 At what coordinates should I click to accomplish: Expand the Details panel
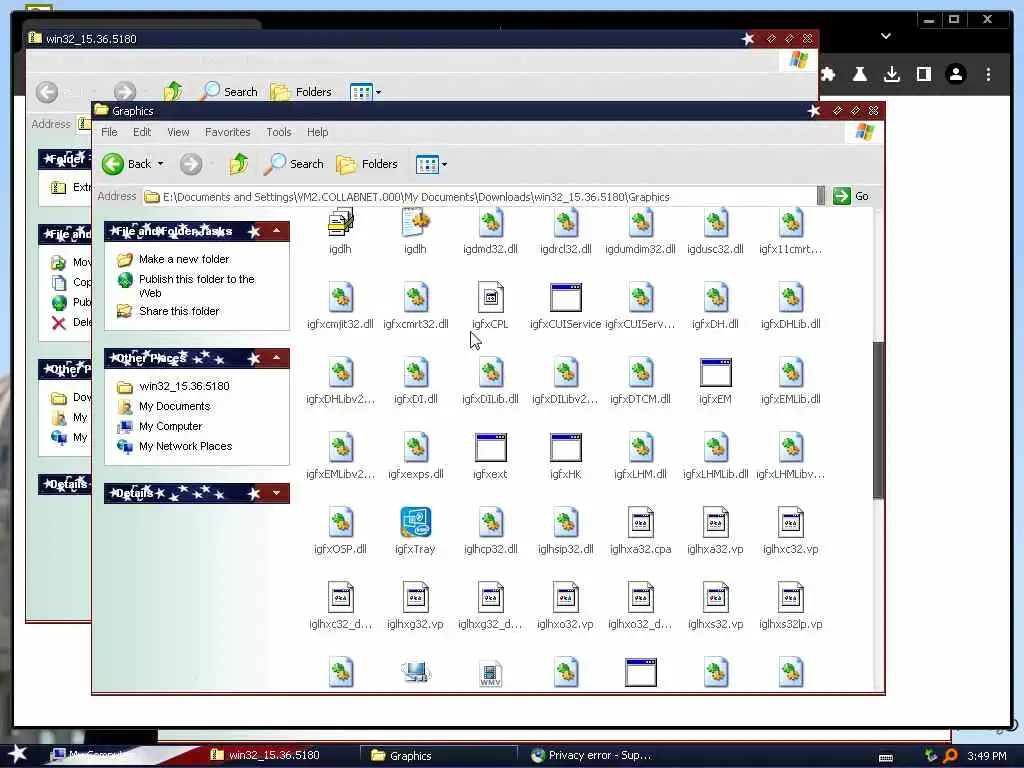[x=276, y=493]
